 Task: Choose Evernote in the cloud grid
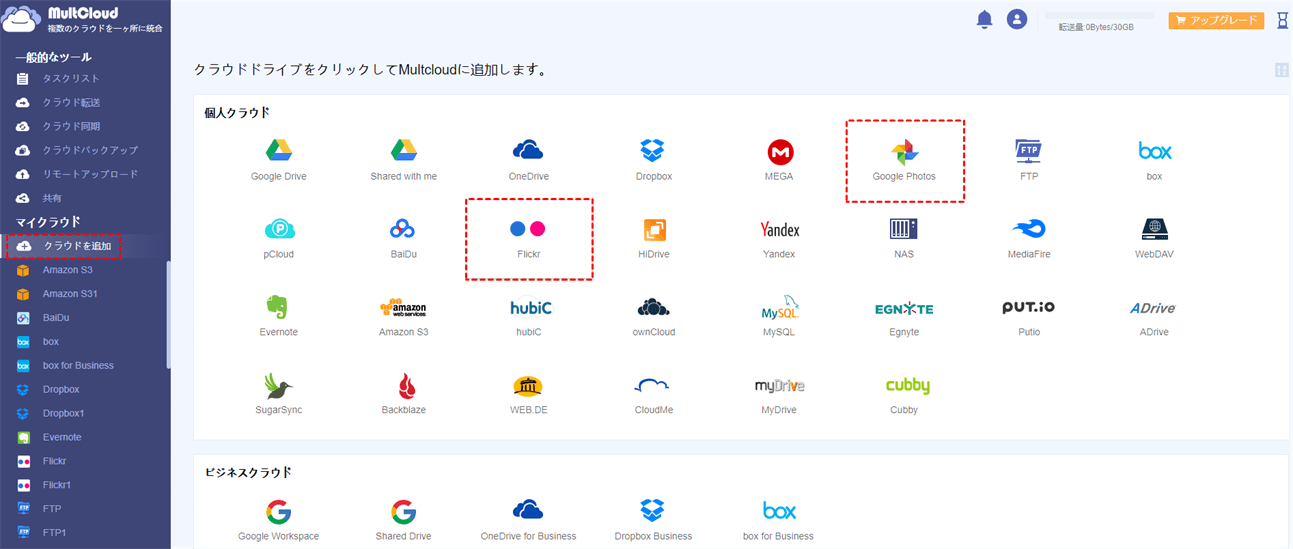coord(279,316)
